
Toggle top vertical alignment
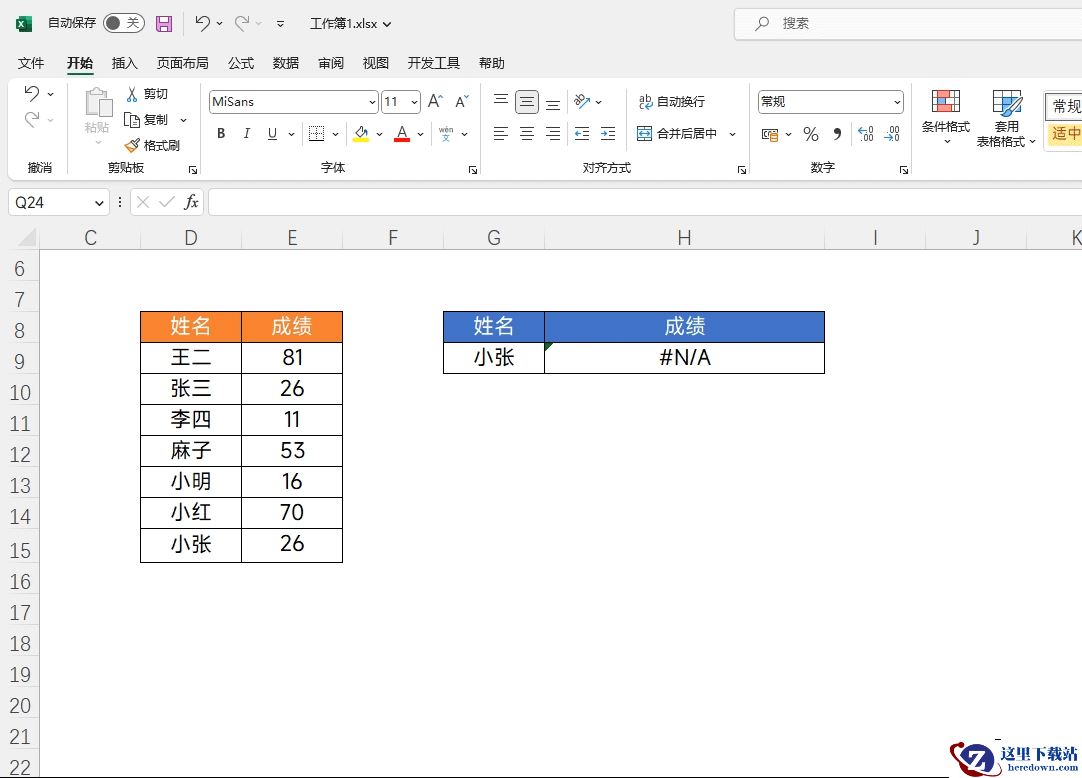tap(501, 101)
